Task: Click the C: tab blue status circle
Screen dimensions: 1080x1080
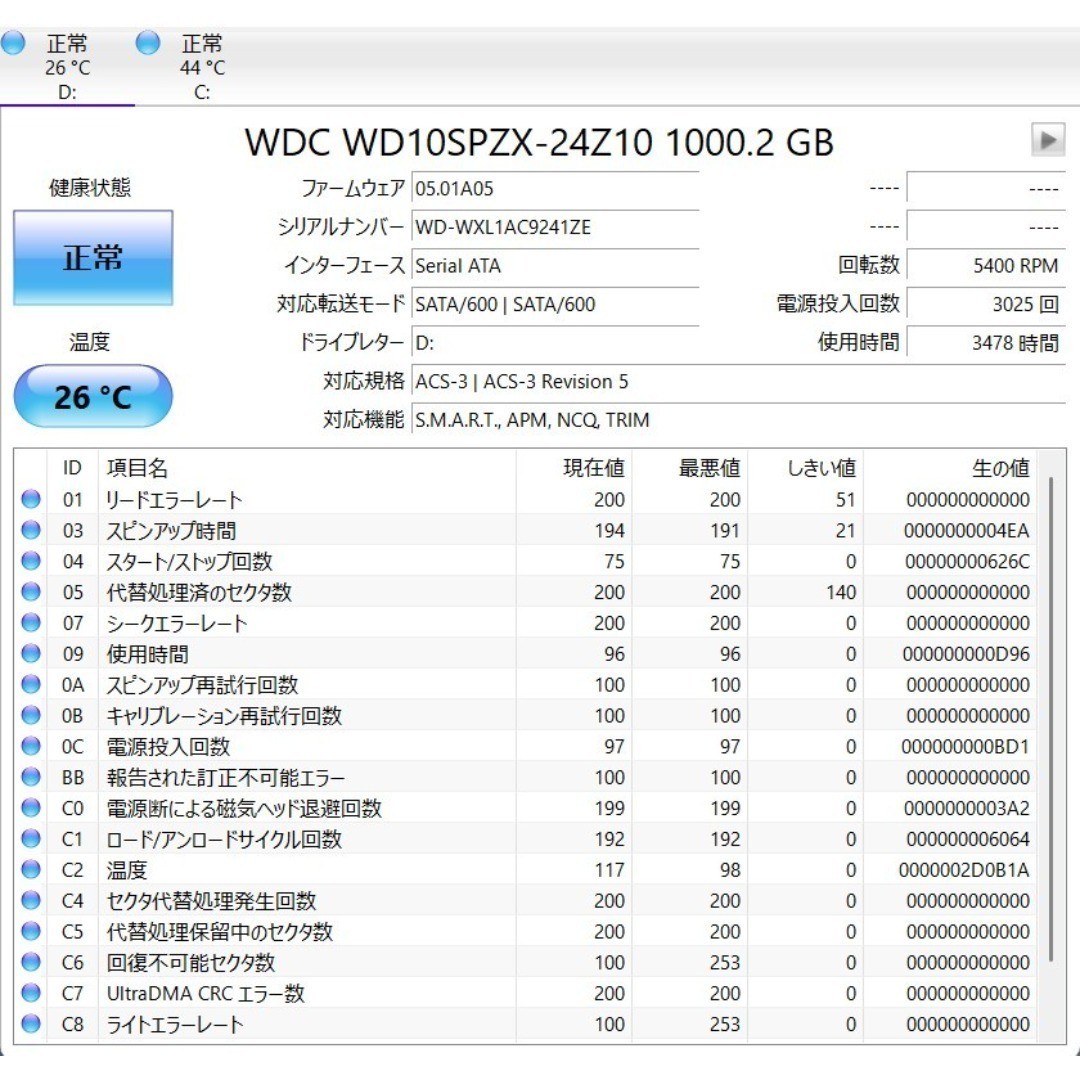Action: click(x=148, y=43)
